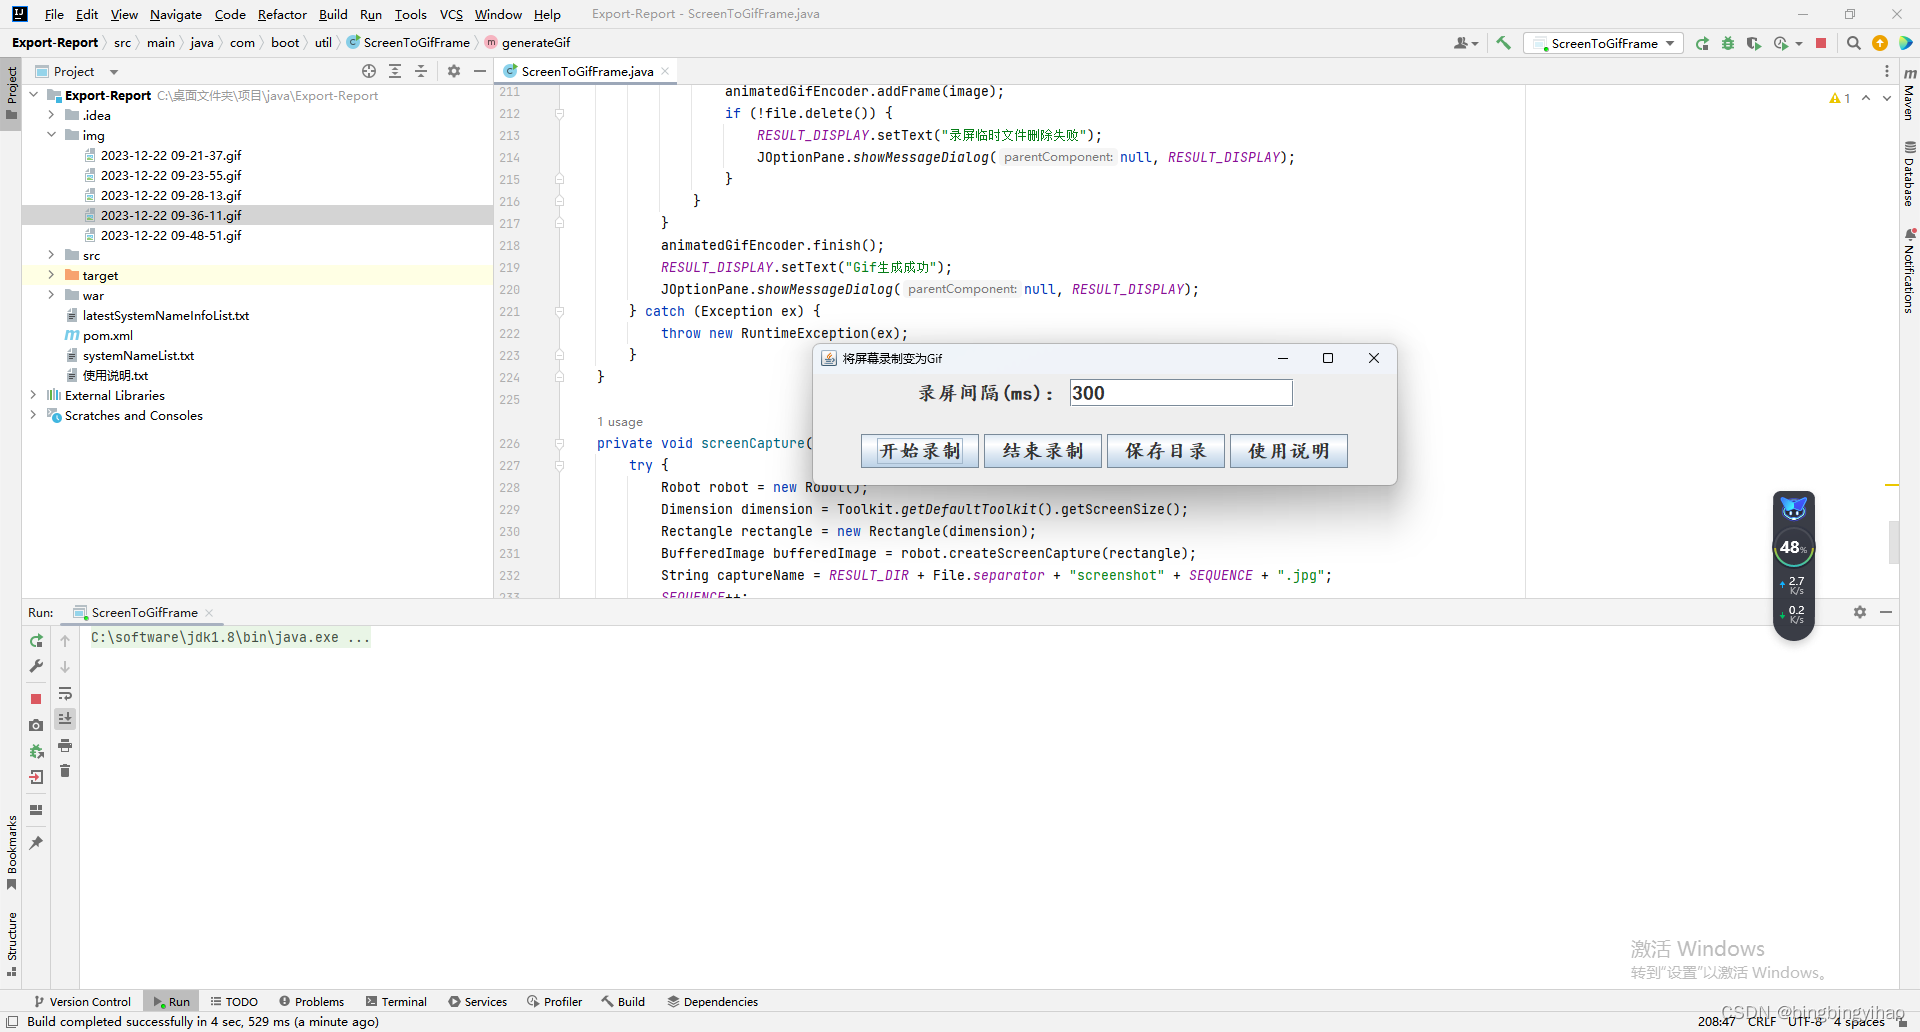
Task: Toggle the Project tool window stripe button
Action: [11, 92]
